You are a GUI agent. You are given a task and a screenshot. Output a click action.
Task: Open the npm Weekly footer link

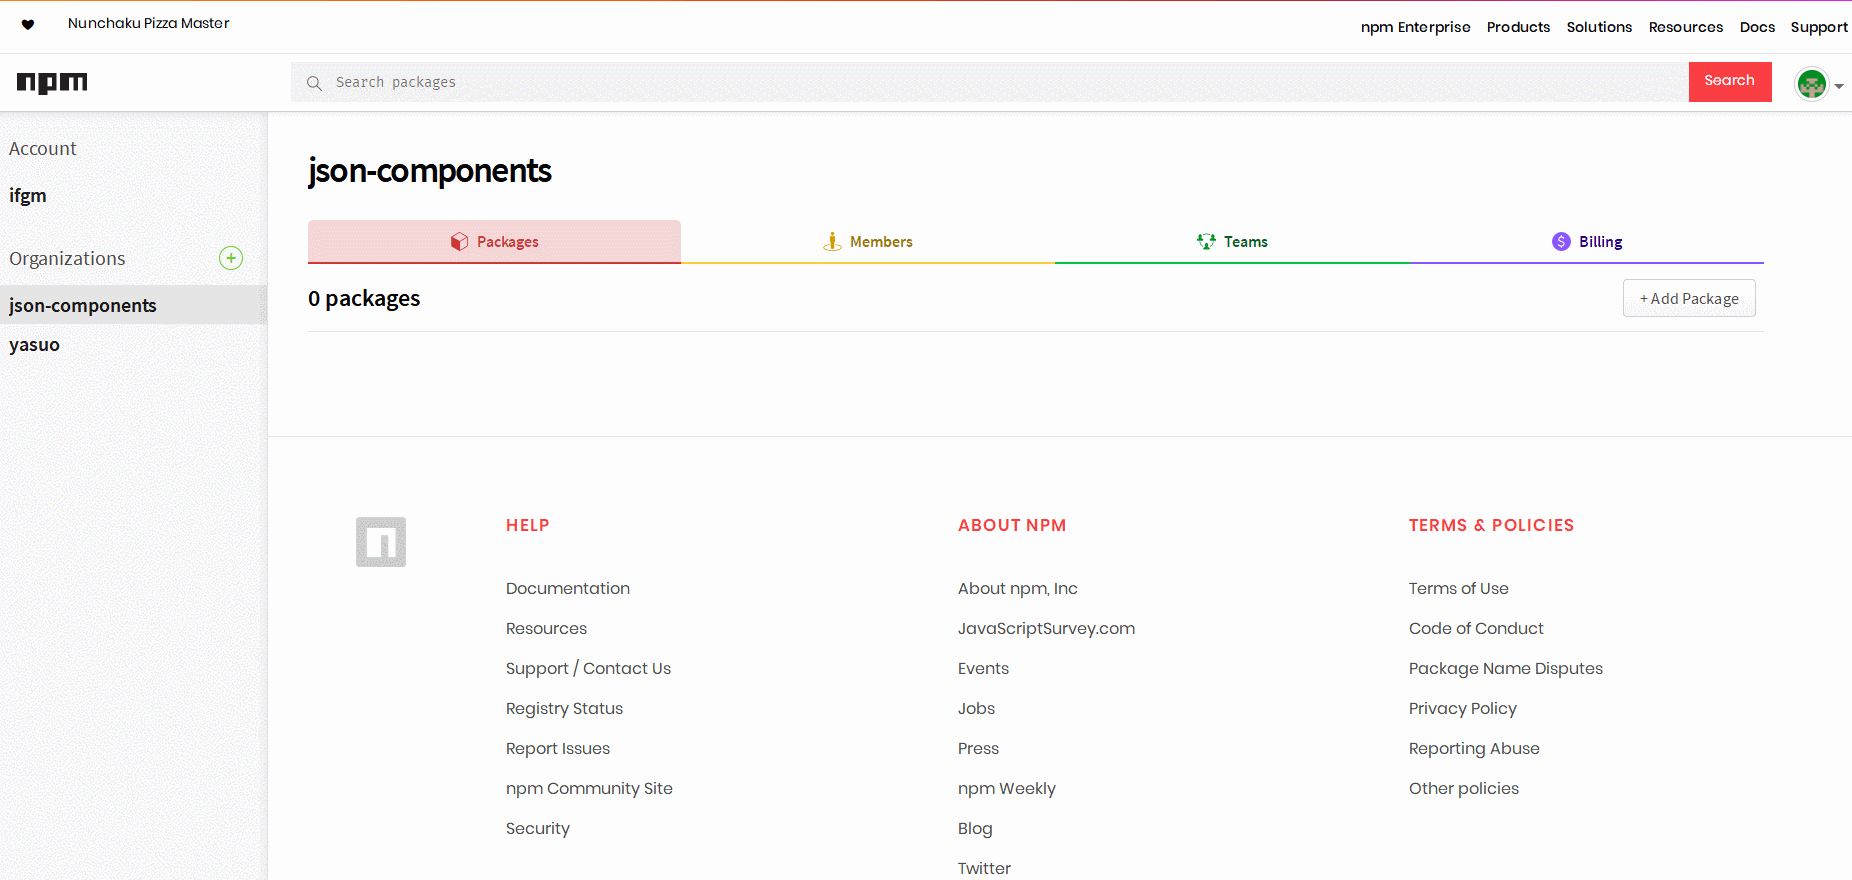pos(1007,788)
